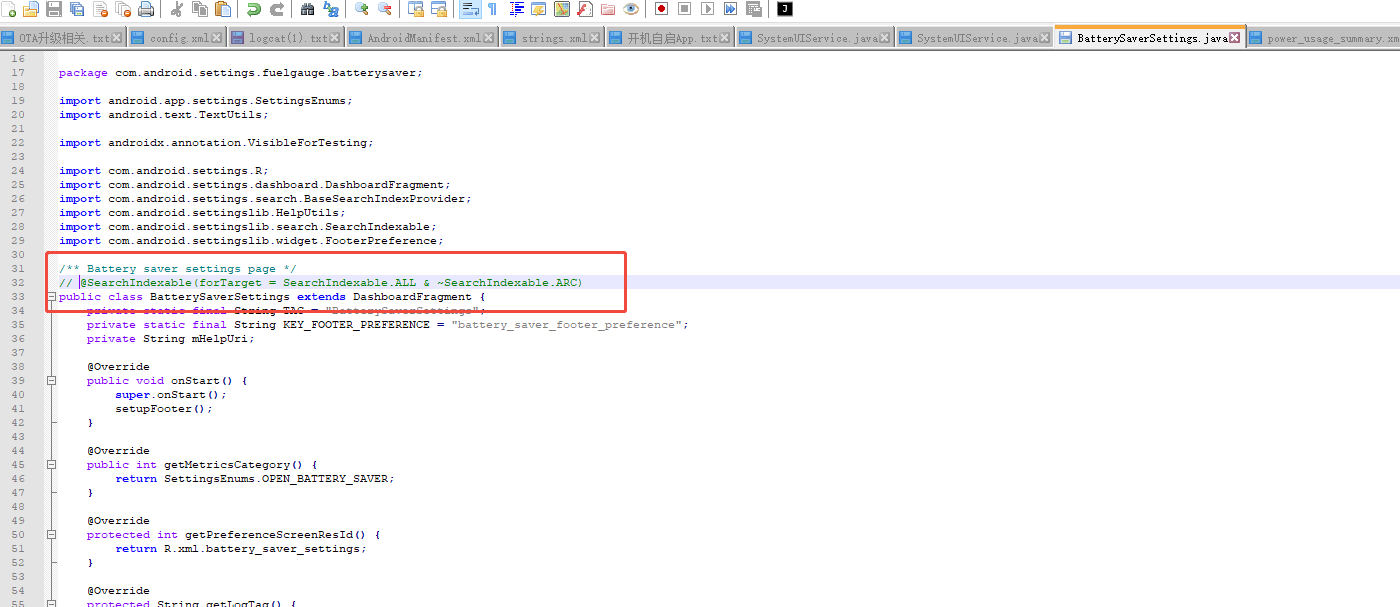Toggle synchronized vertical scrolling
This screenshot has height=607, width=1400.
point(415,9)
